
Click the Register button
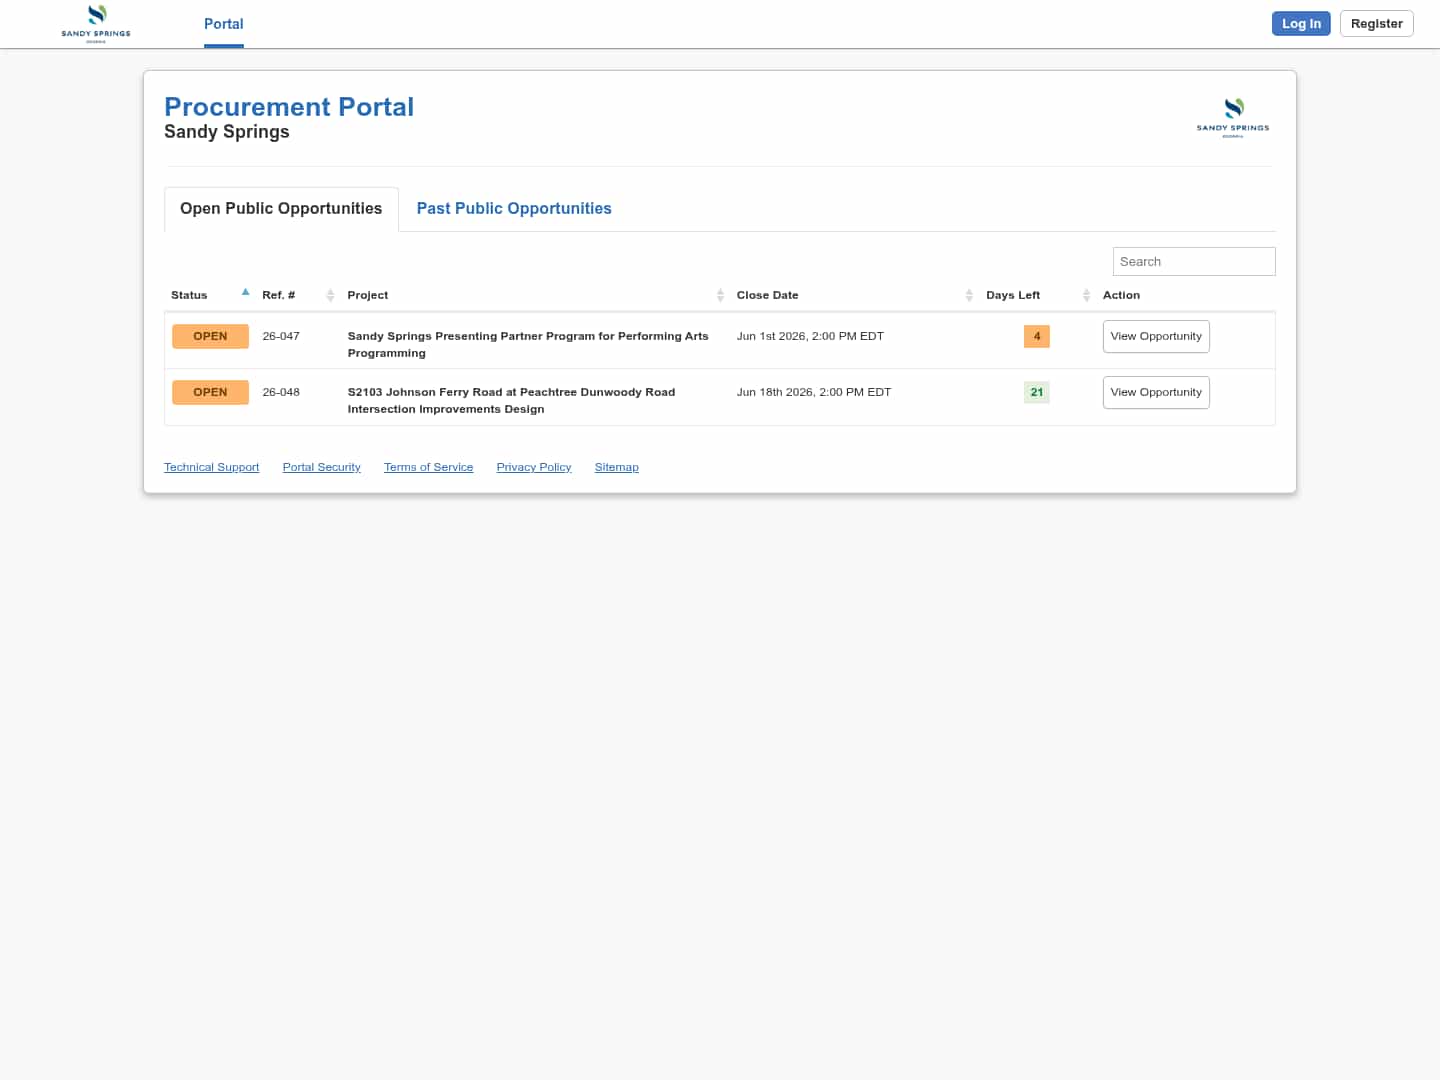(1376, 24)
